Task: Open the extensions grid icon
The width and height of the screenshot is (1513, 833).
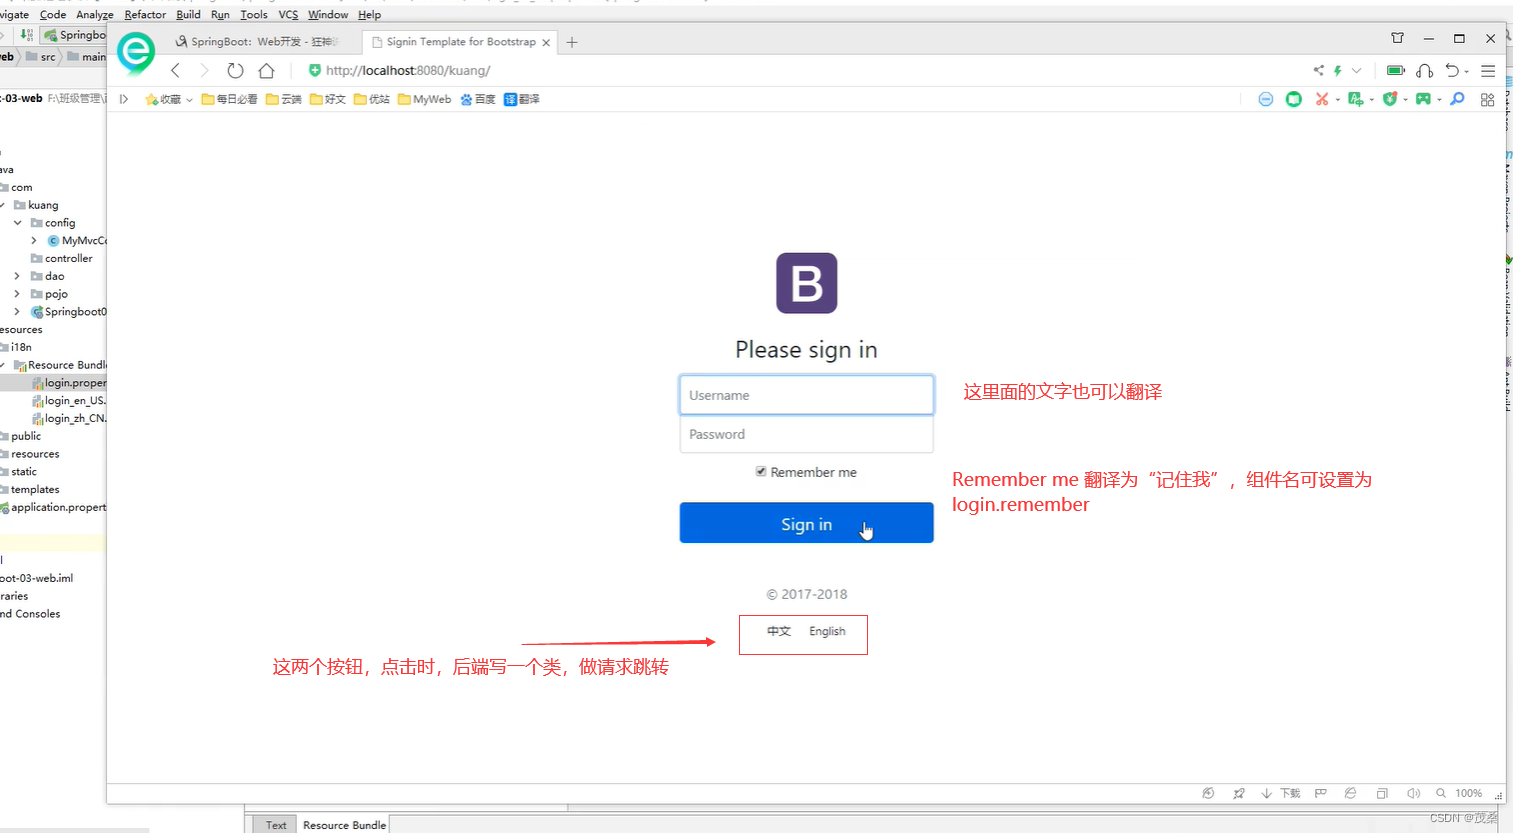Action: click(1488, 99)
